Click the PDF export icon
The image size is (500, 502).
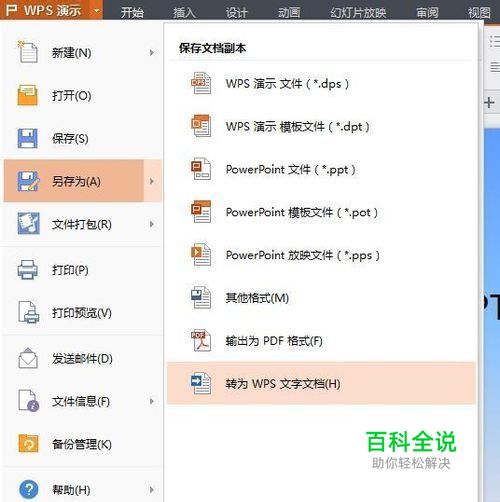tap(201, 340)
